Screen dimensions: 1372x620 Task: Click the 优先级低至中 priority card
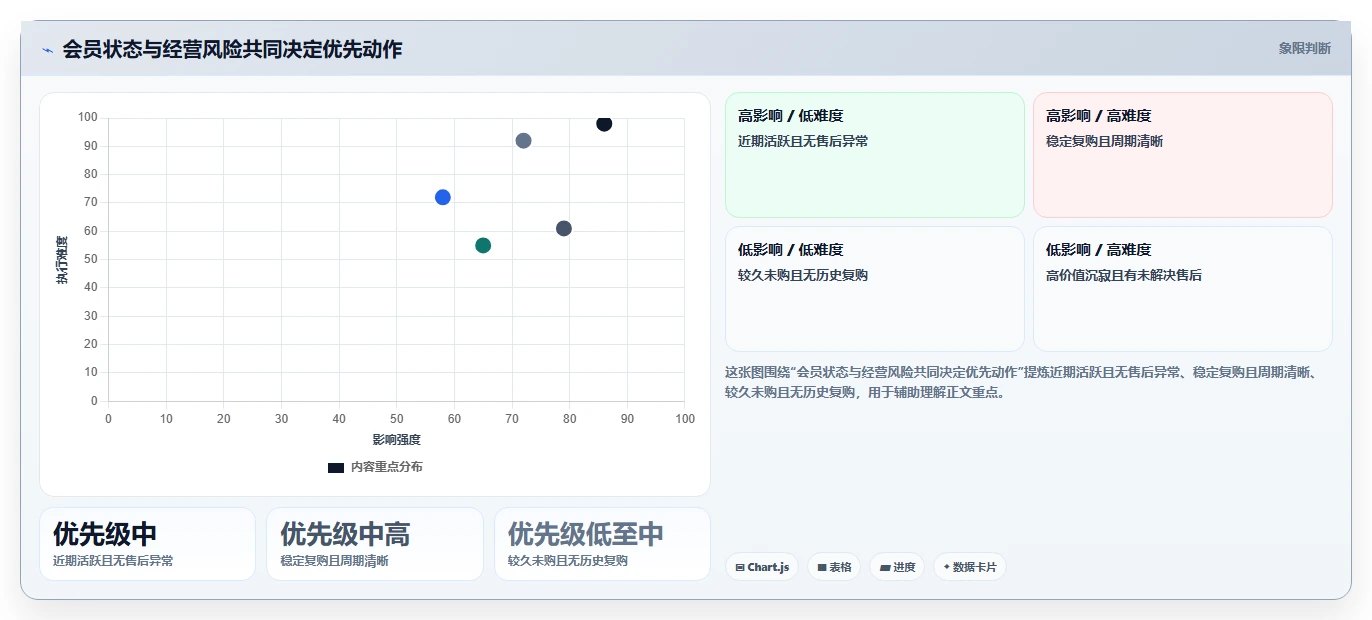pos(602,544)
